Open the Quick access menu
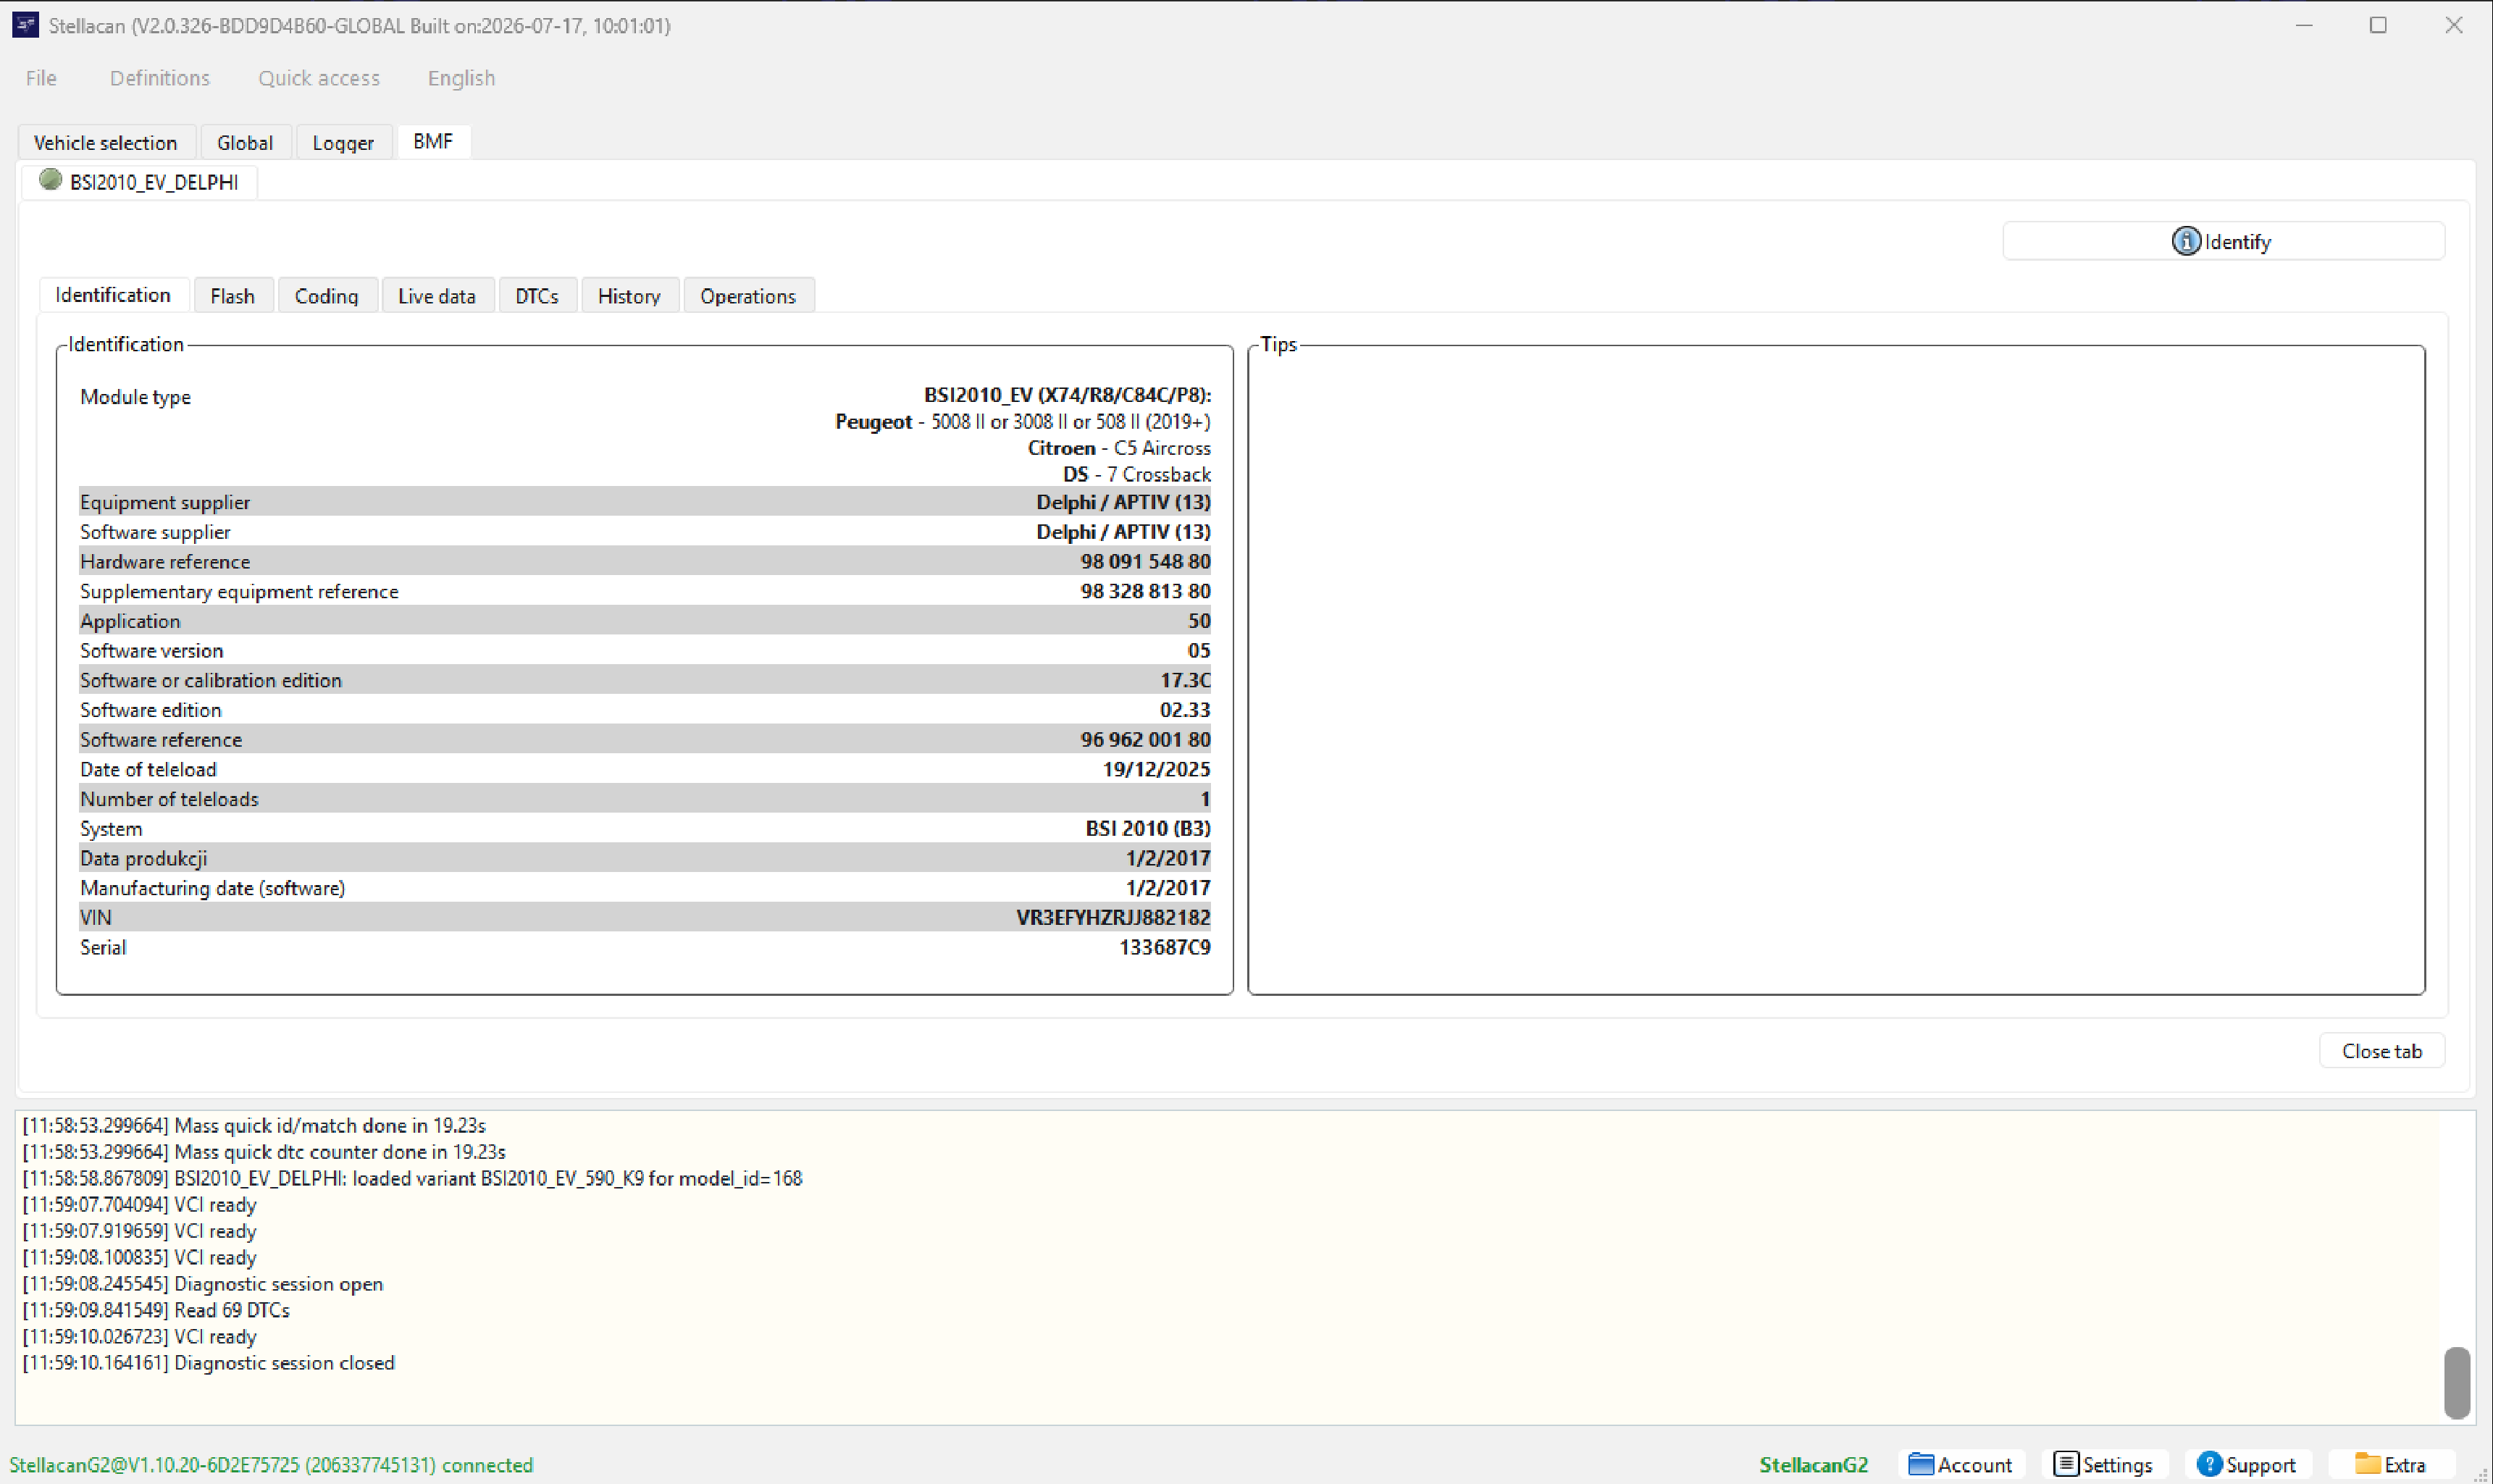Image resolution: width=2493 pixels, height=1484 pixels. click(319, 78)
